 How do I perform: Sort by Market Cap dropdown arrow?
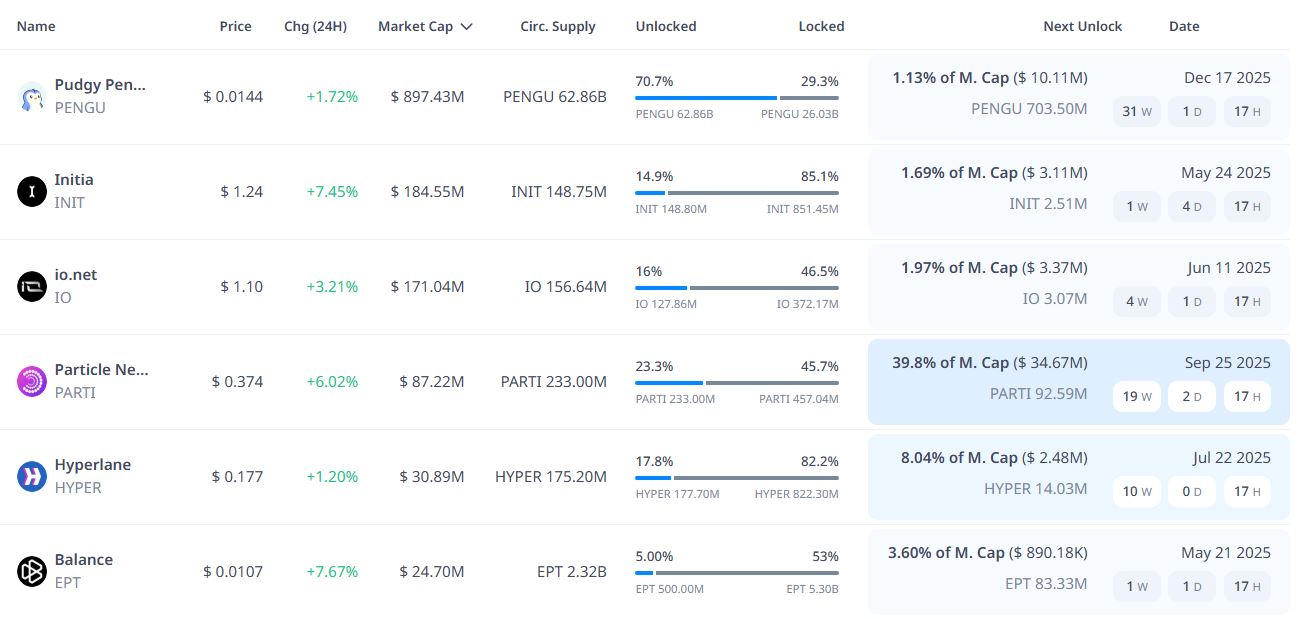click(466, 27)
